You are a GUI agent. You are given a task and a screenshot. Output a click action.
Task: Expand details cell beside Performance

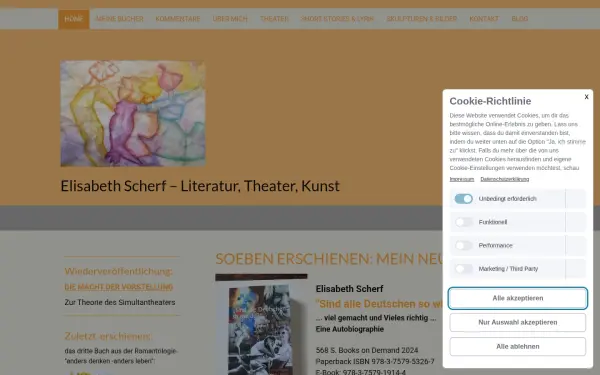pos(576,246)
